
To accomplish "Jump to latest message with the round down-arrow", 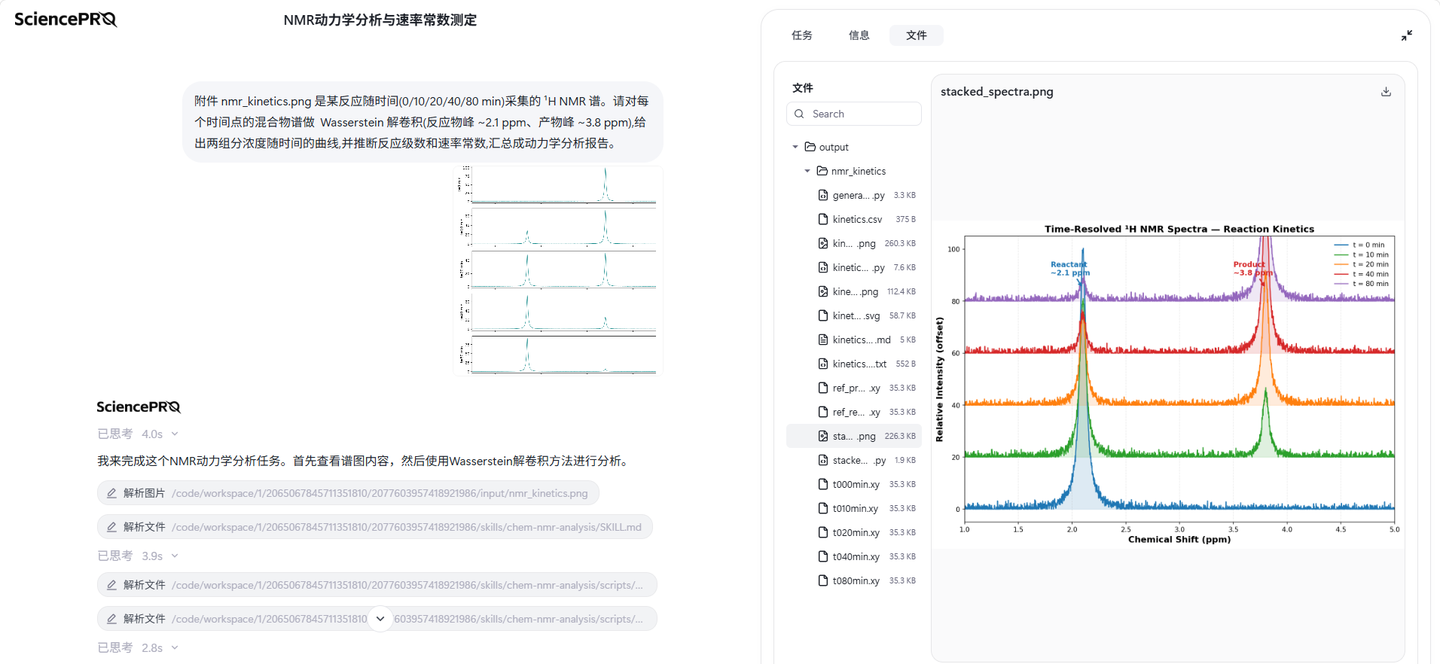I will click(x=380, y=619).
